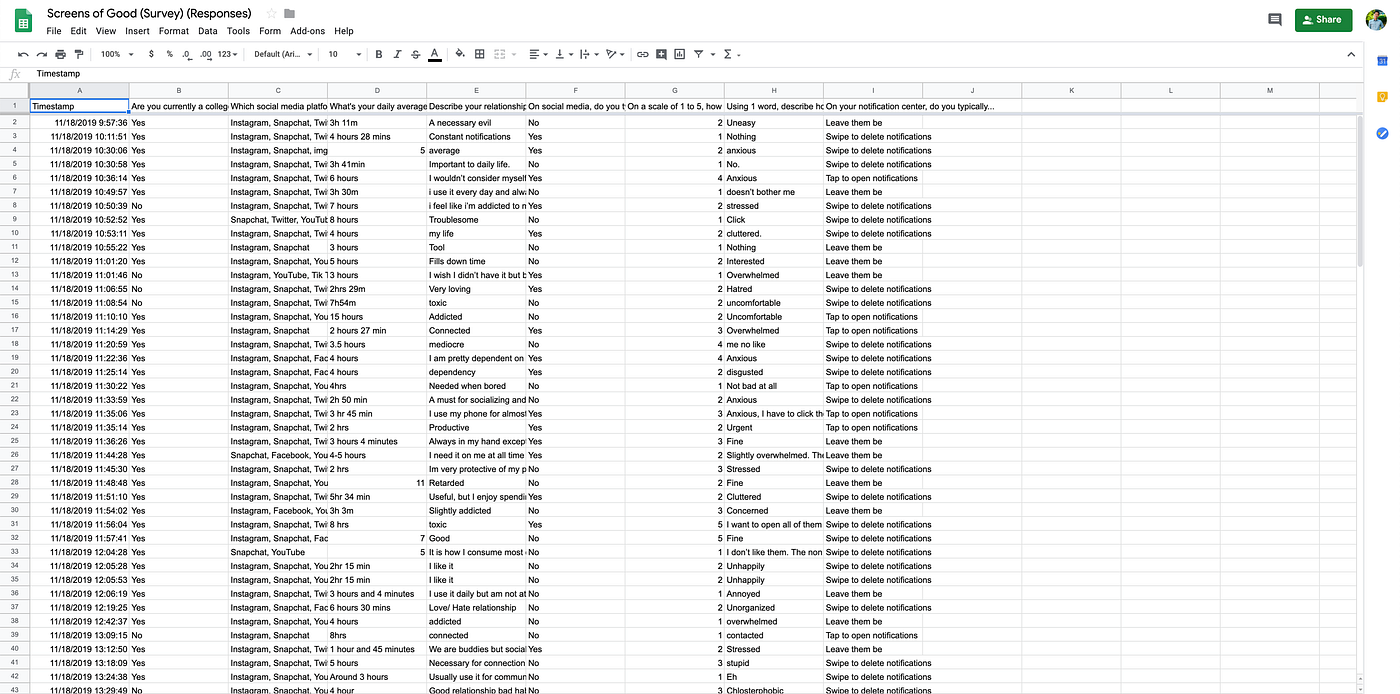Move document using the folder icon
Viewport: 1400px width, 694px height.
pos(290,14)
